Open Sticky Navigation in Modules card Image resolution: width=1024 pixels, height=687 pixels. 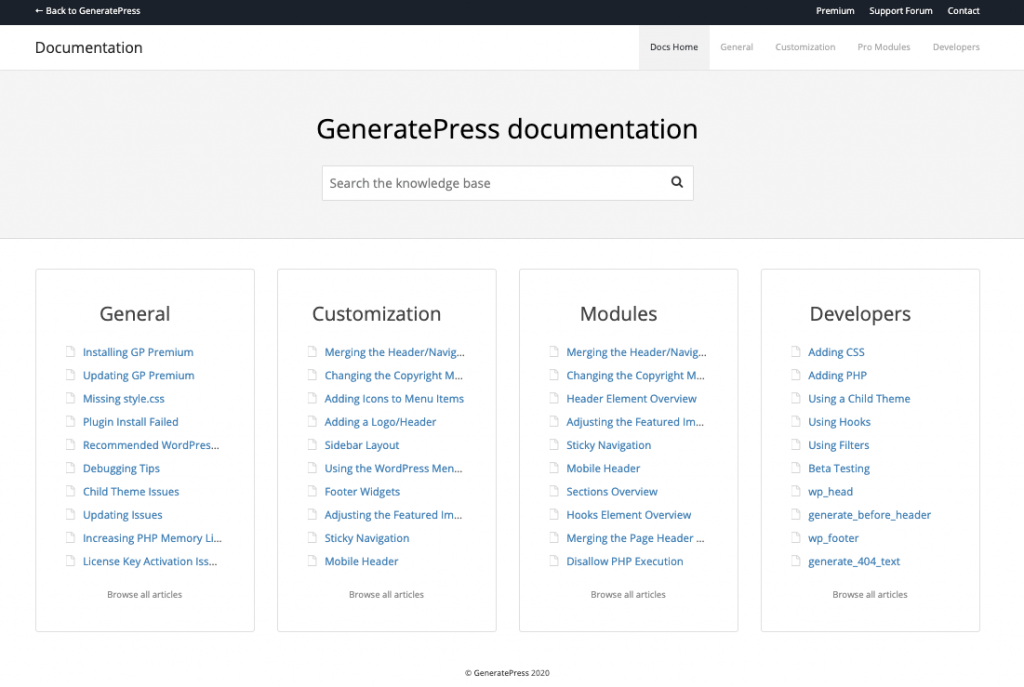[x=609, y=445]
